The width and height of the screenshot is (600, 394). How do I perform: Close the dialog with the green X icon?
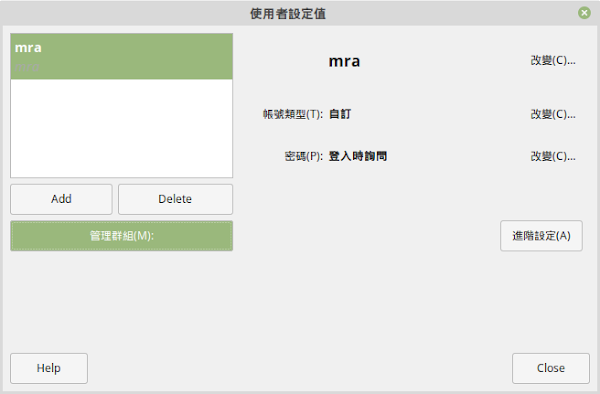(x=584, y=13)
